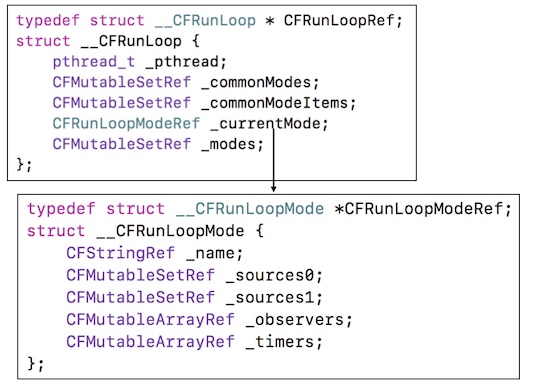
Task: Click the 'CFMutableSetRef _sources0;' line
Action: pos(194,275)
